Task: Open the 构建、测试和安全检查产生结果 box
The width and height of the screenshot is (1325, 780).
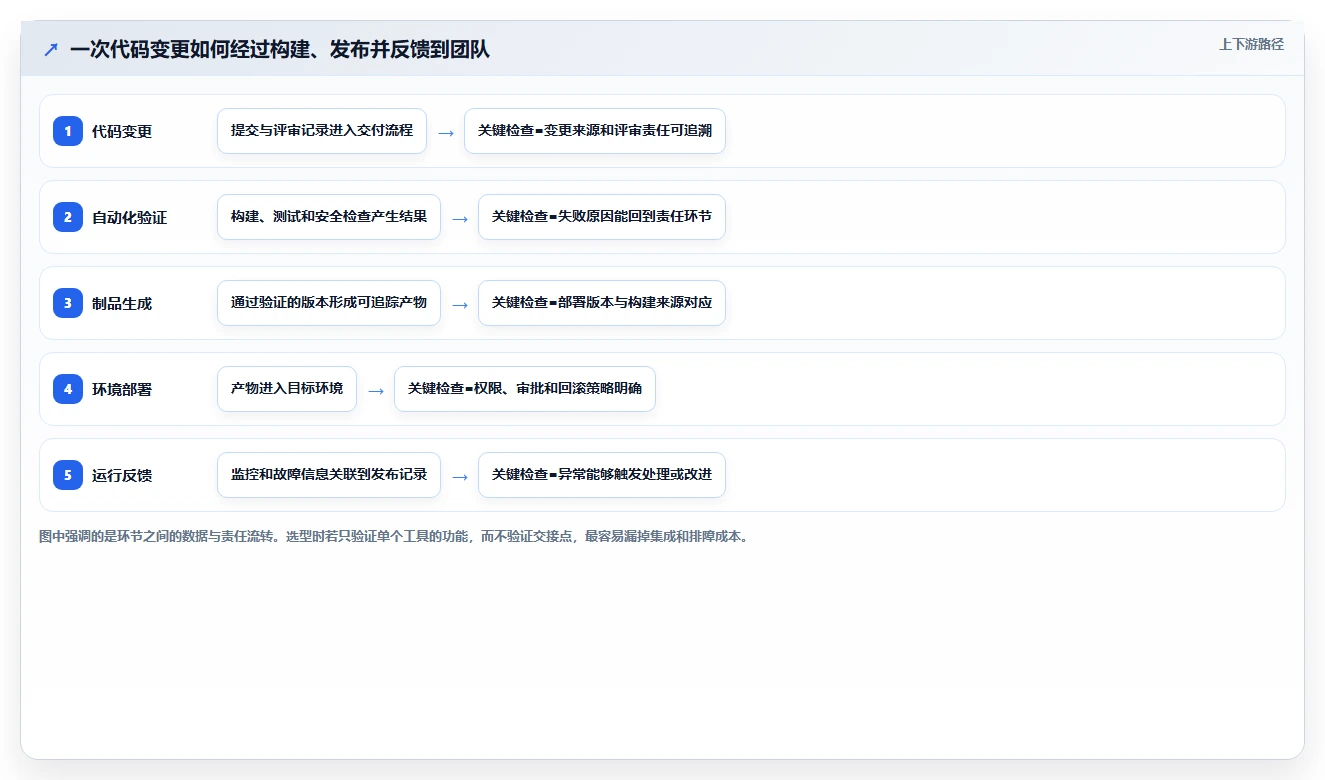Action: [x=329, y=217]
